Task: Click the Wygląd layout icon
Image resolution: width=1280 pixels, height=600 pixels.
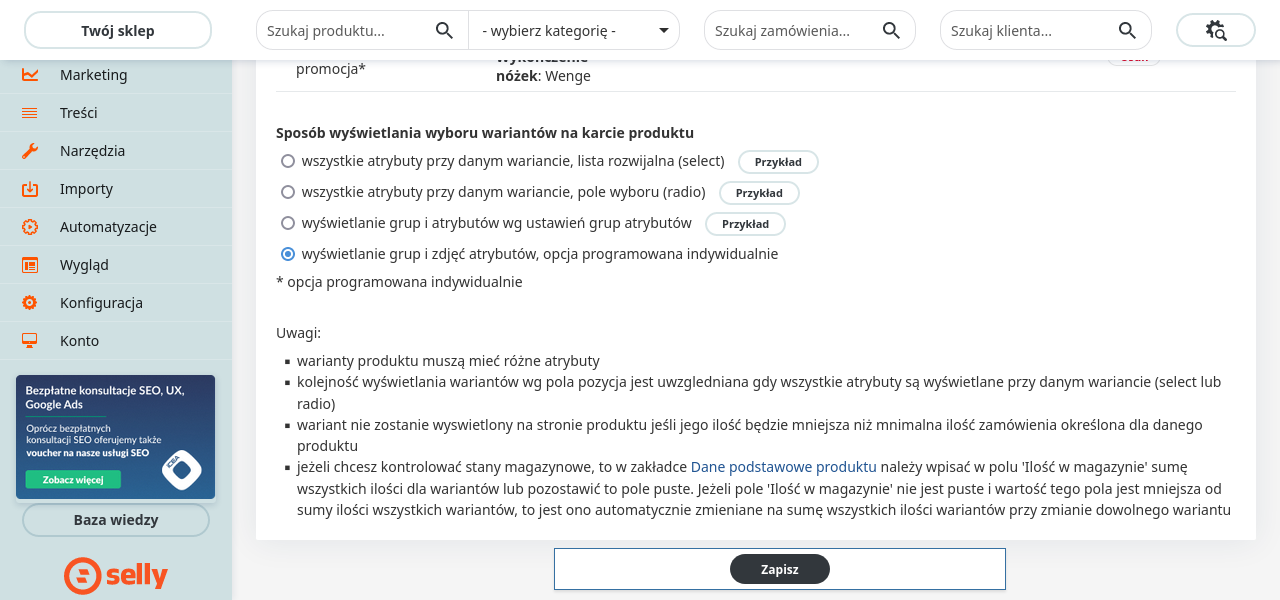Action: point(30,265)
